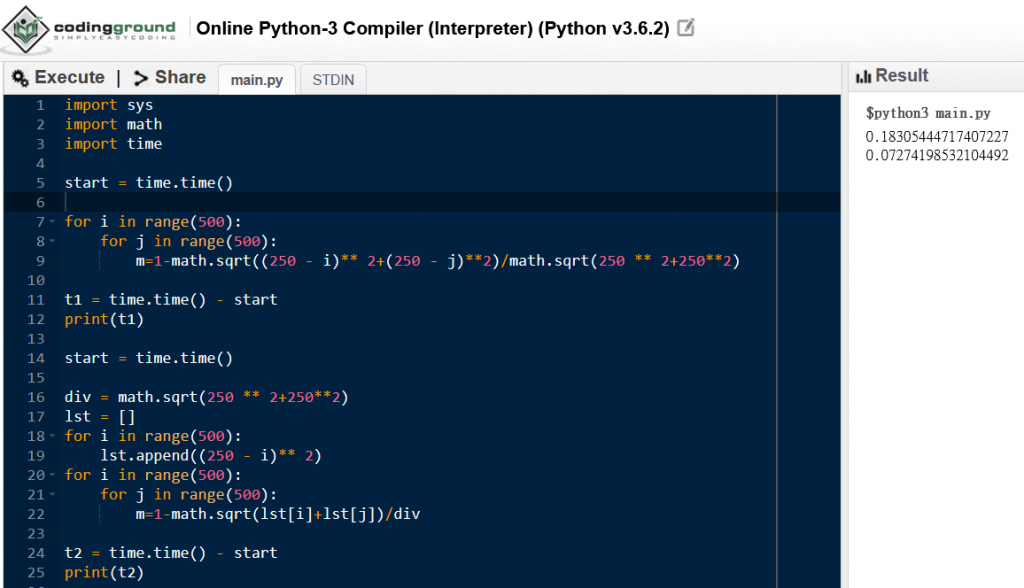Fold the for loop at line 20

52,475
